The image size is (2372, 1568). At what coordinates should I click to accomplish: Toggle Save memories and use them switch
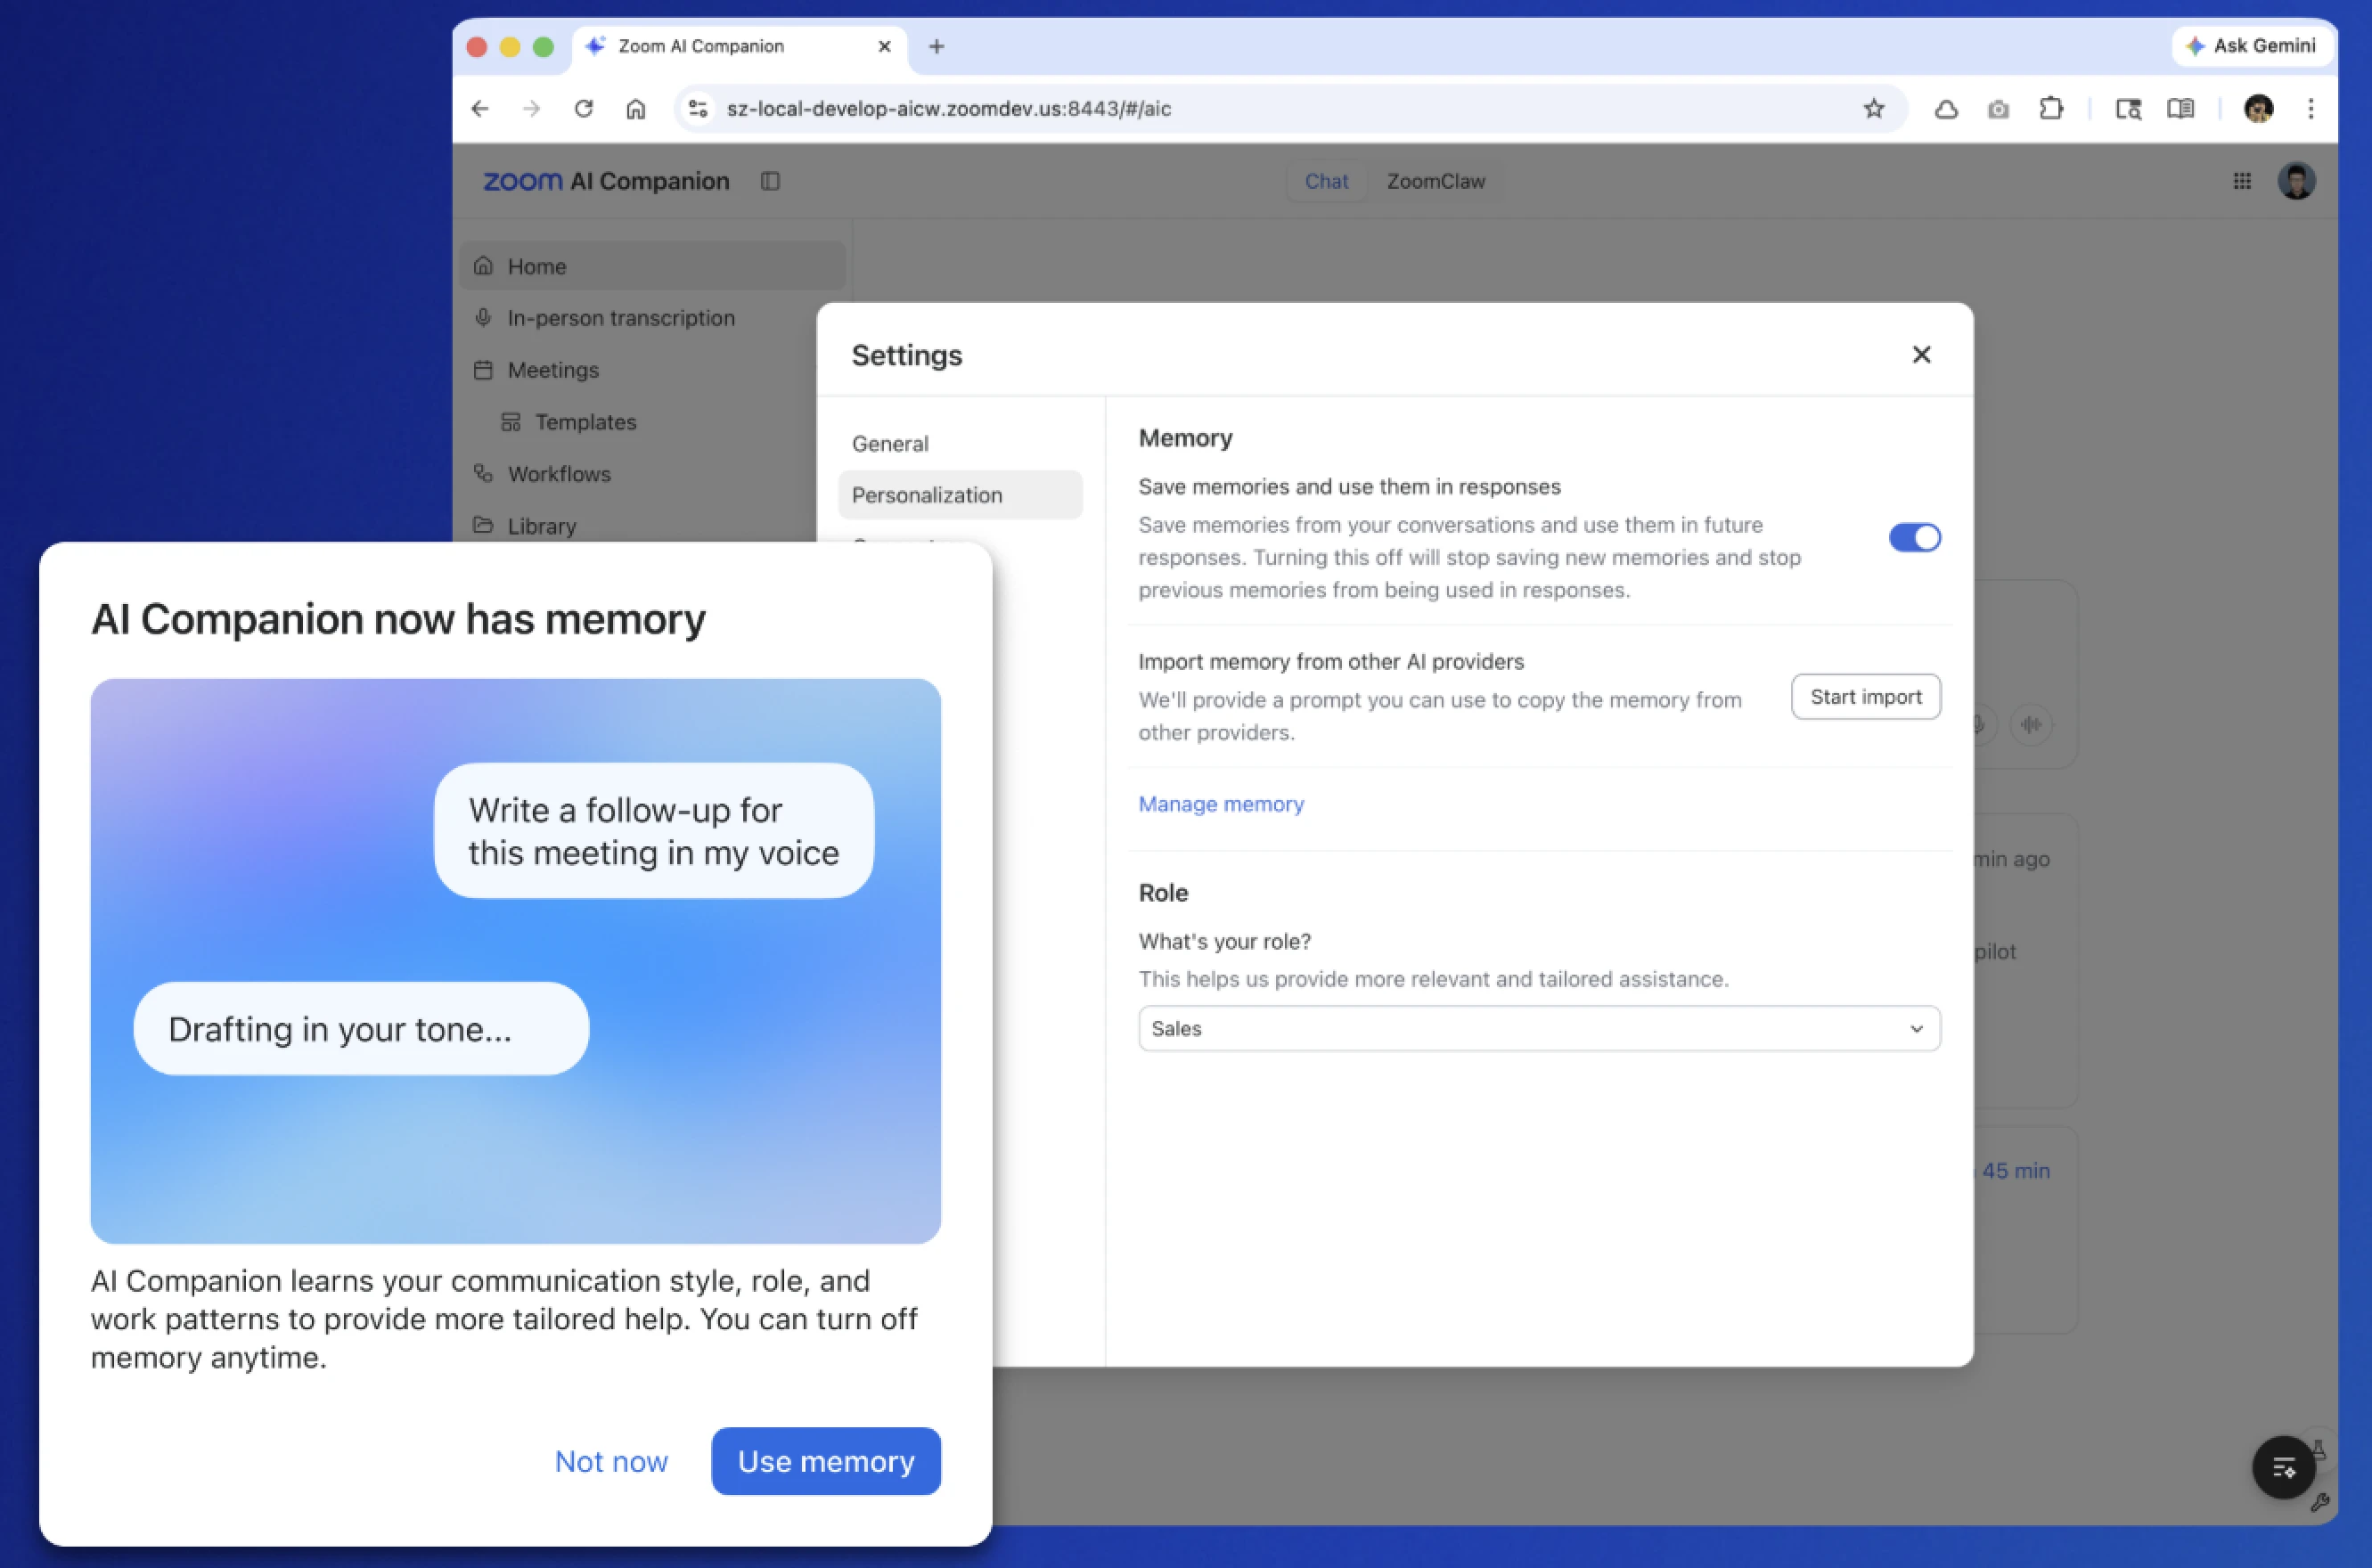point(1914,538)
